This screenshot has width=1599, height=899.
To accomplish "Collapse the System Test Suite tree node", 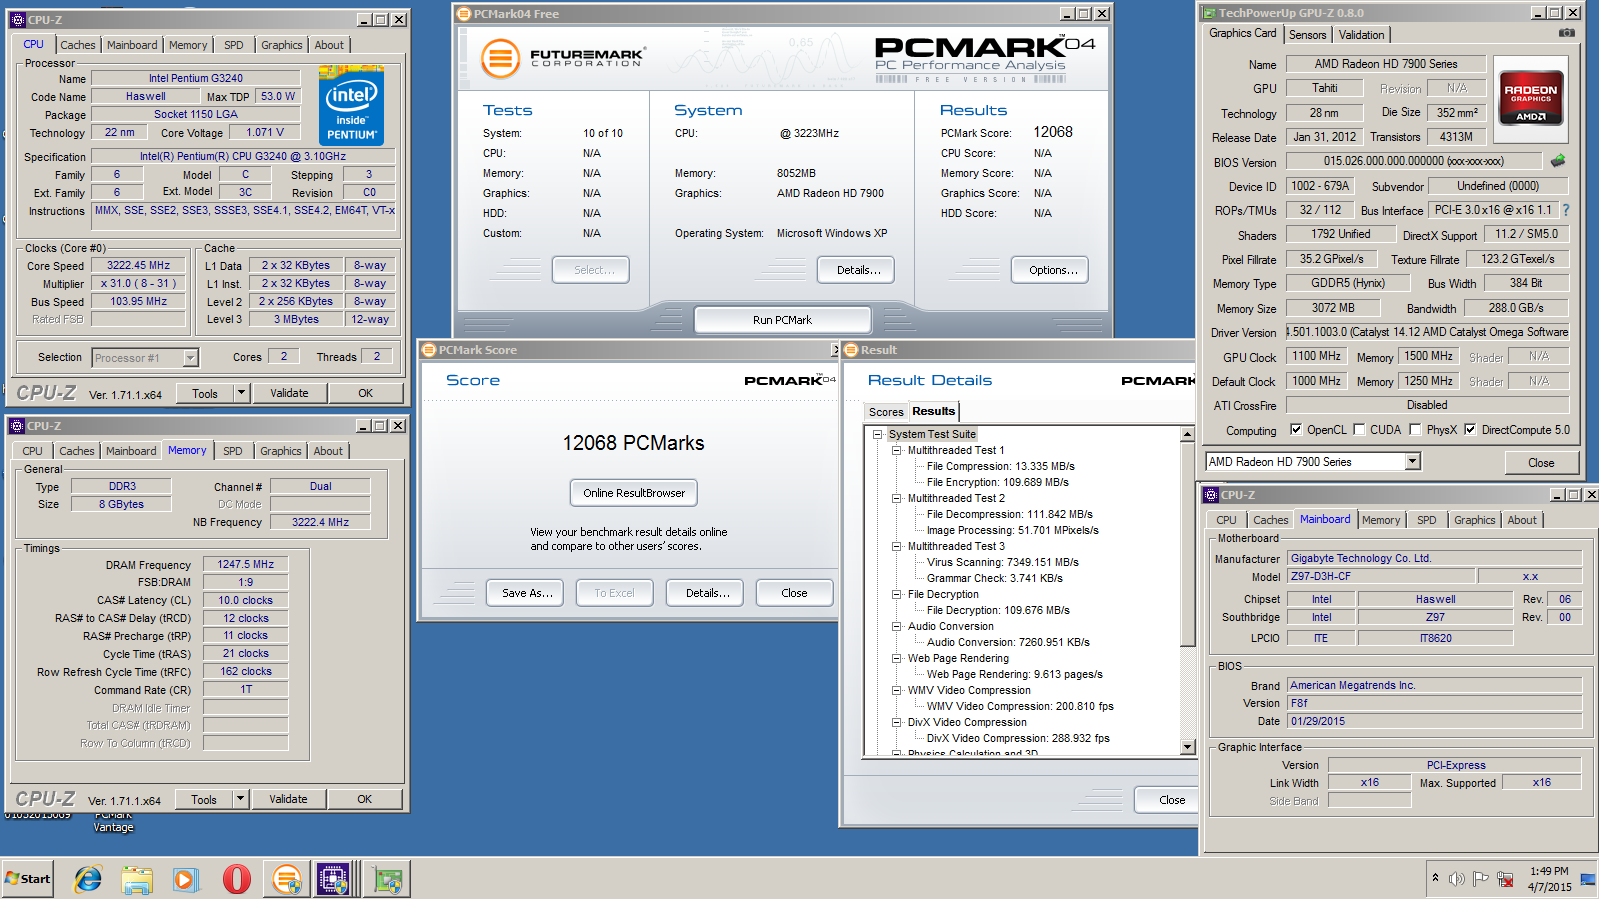I will (x=877, y=434).
